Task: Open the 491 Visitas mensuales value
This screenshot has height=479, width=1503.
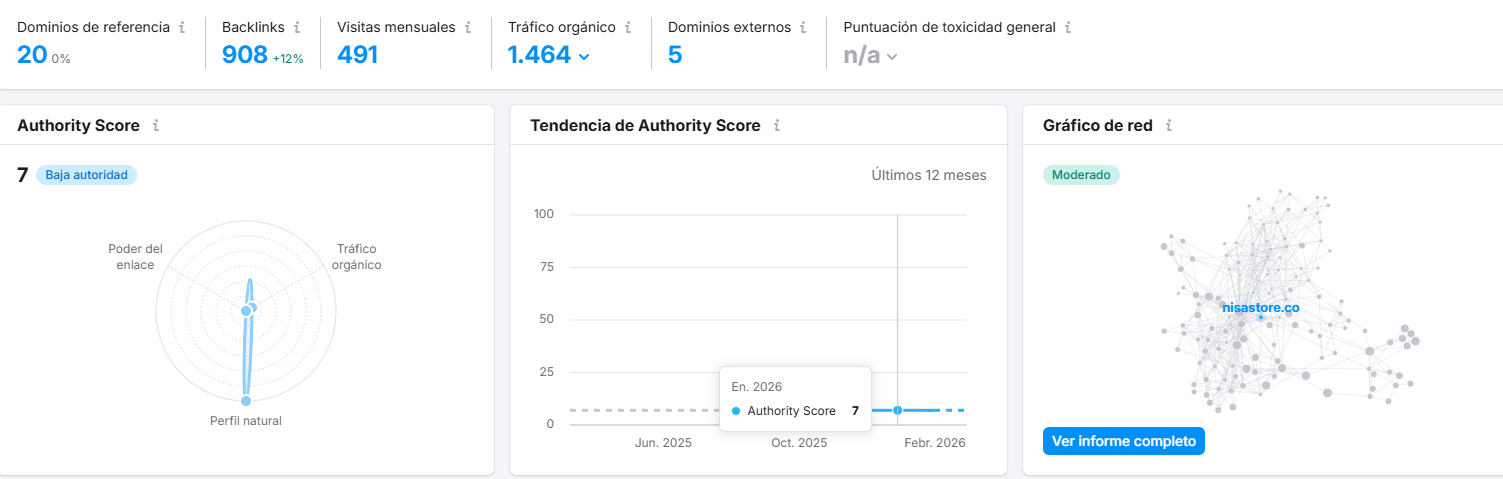Action: point(357,55)
